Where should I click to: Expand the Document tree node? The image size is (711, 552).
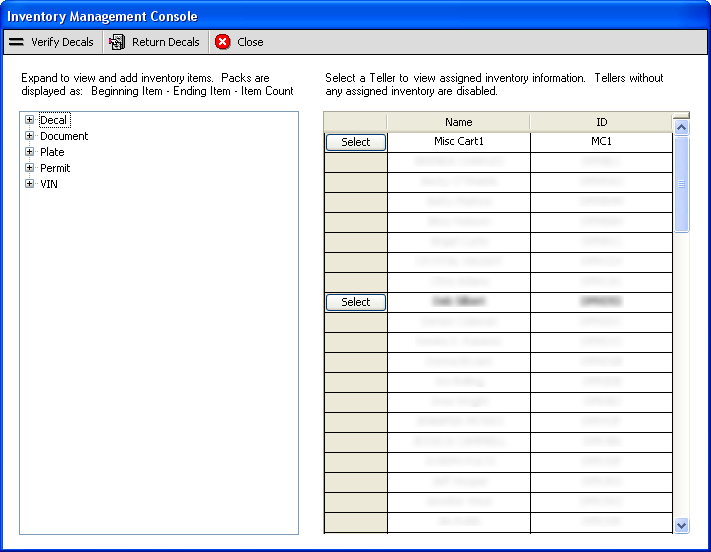coord(29,136)
